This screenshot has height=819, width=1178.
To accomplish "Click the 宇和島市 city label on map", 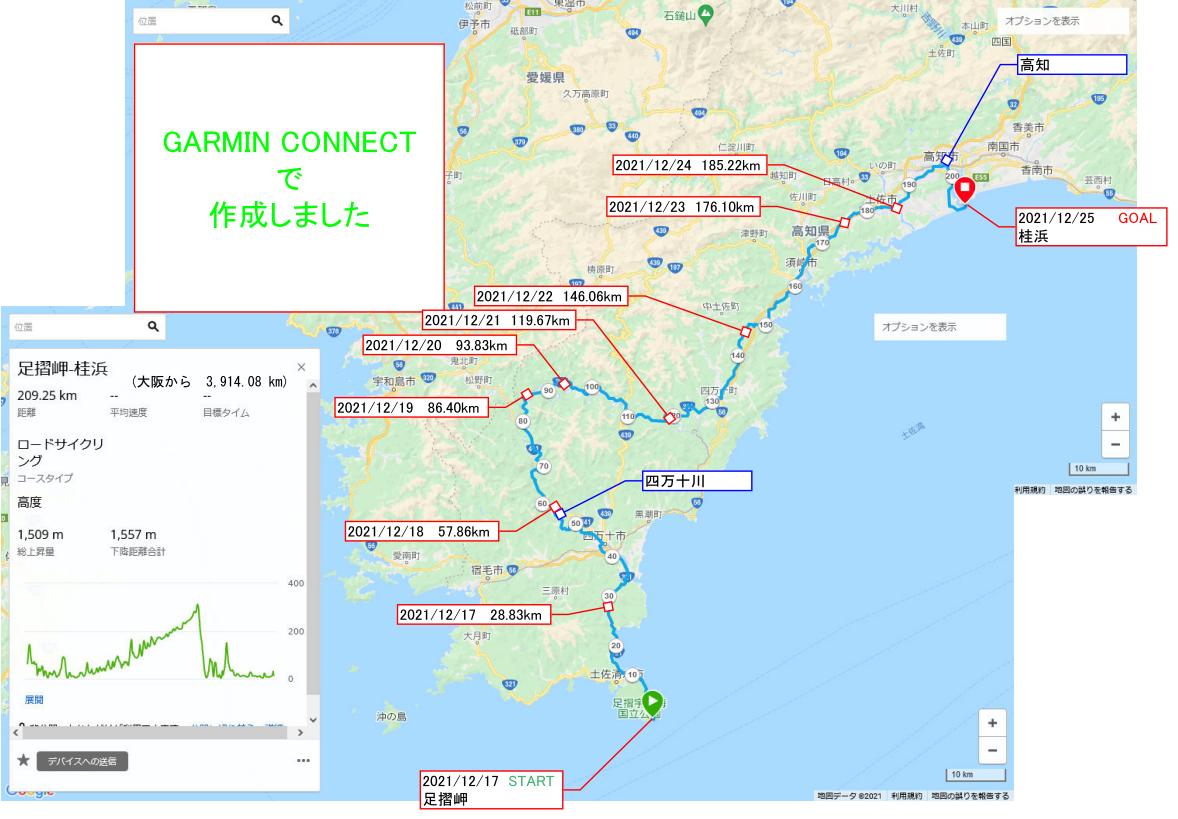I will tap(394, 382).
